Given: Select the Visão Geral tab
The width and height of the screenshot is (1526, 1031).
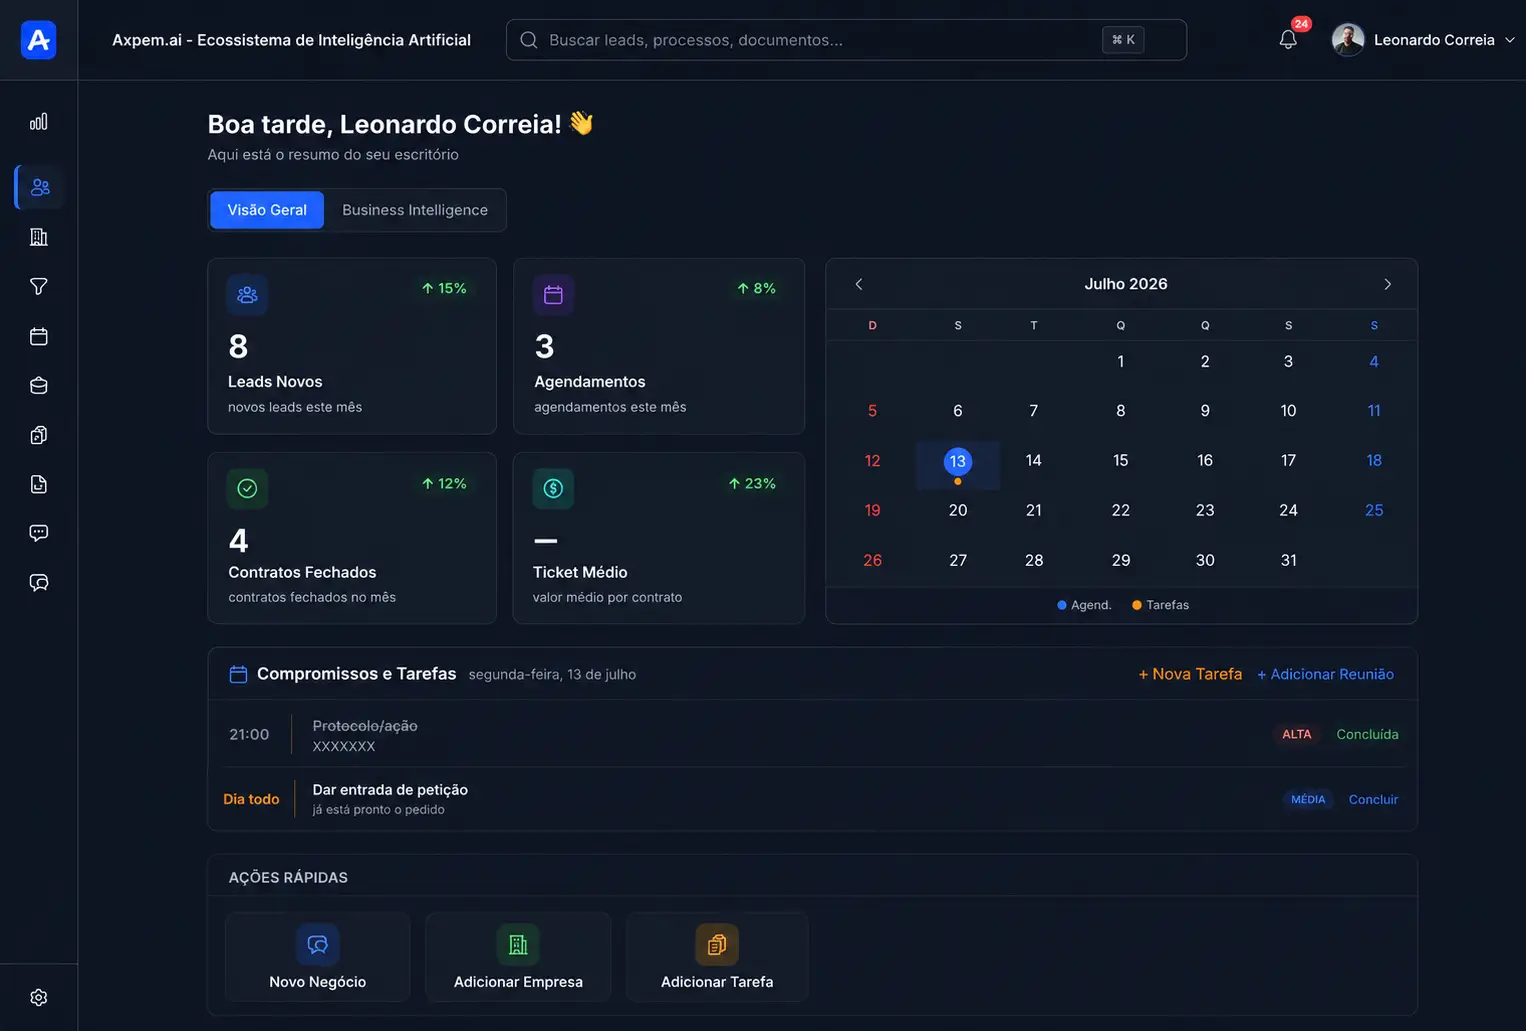Looking at the screenshot, I should click(267, 210).
